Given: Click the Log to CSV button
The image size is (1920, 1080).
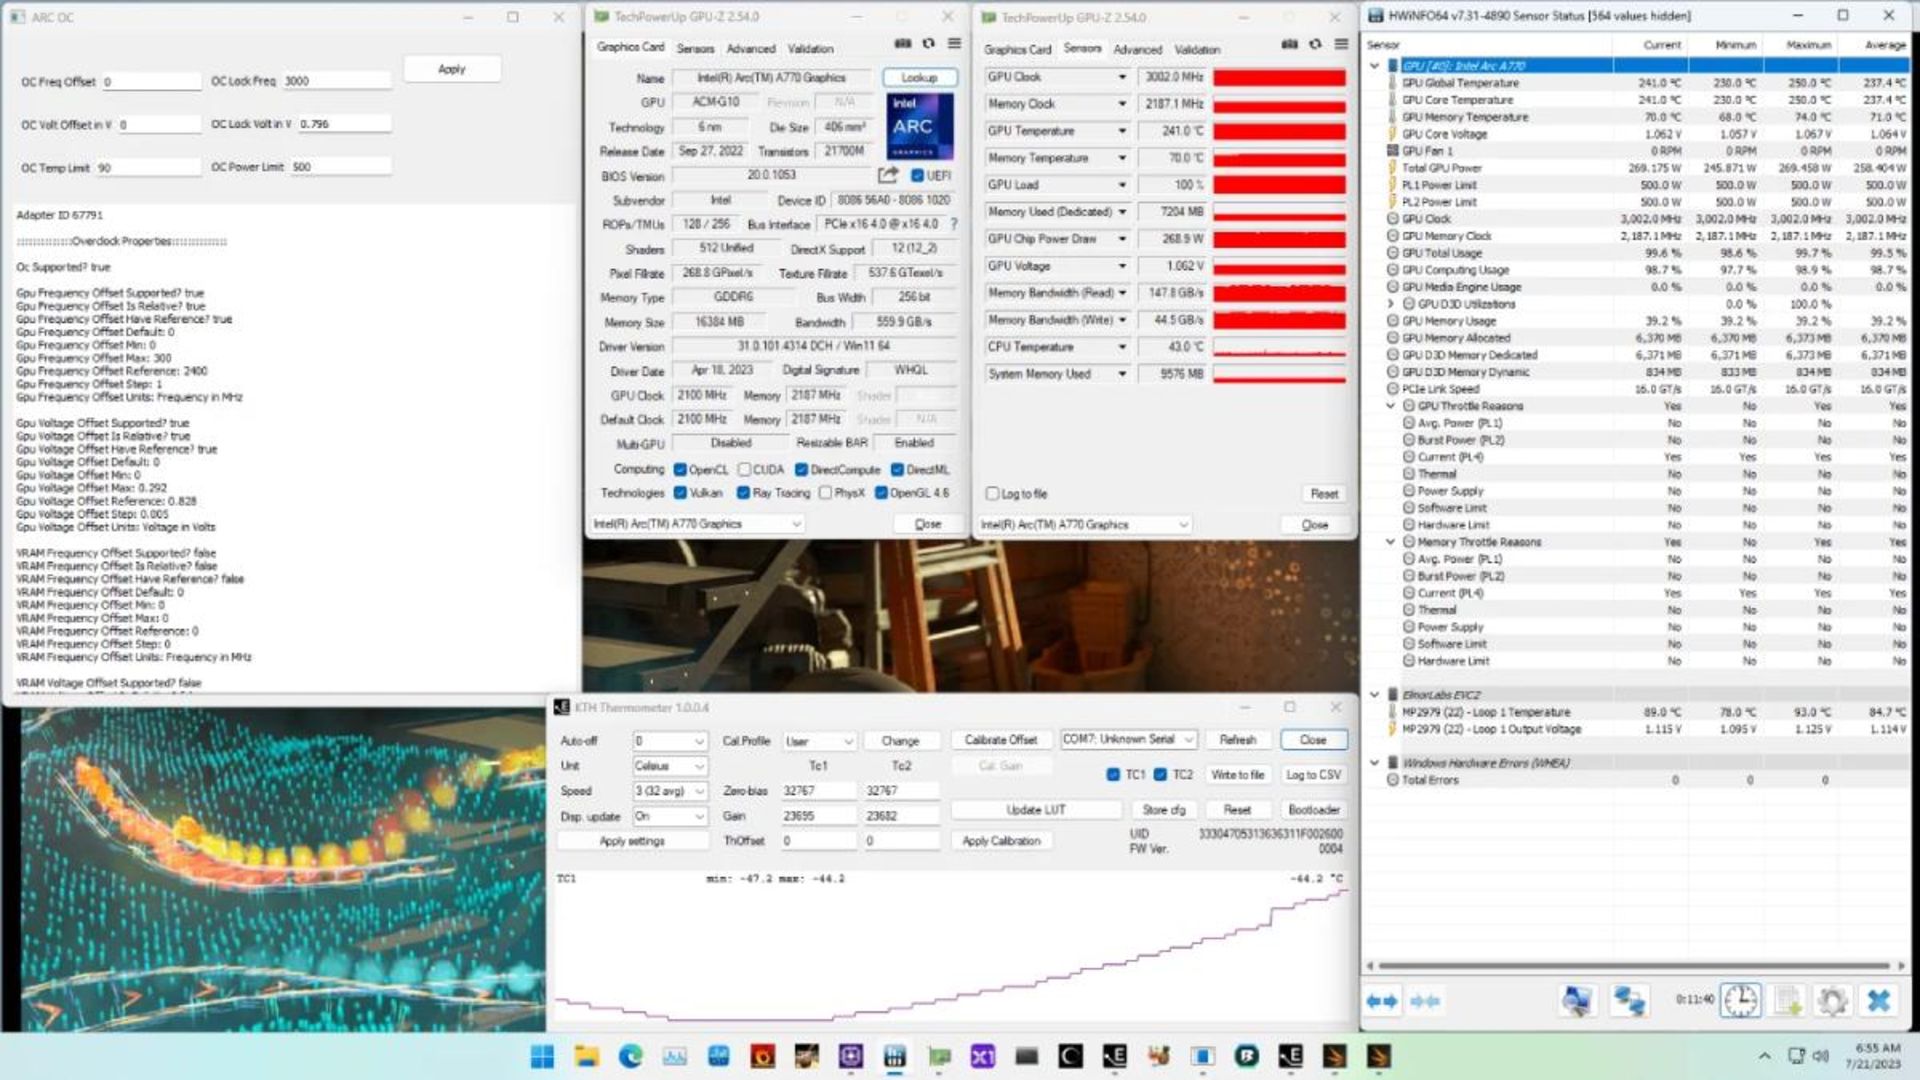Looking at the screenshot, I should (1313, 775).
